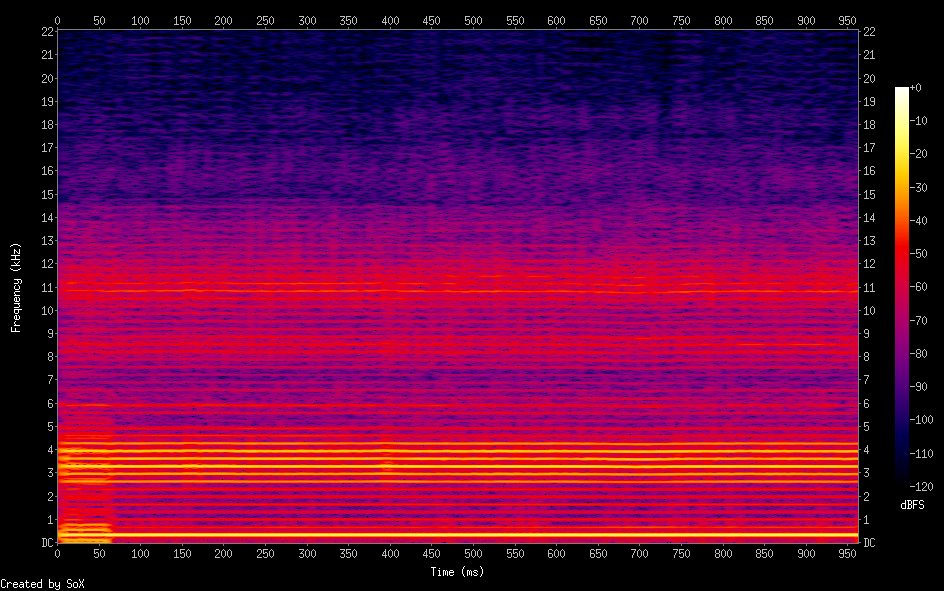Click the DC label on right frequency axis
This screenshot has width=944, height=591.
click(870, 543)
